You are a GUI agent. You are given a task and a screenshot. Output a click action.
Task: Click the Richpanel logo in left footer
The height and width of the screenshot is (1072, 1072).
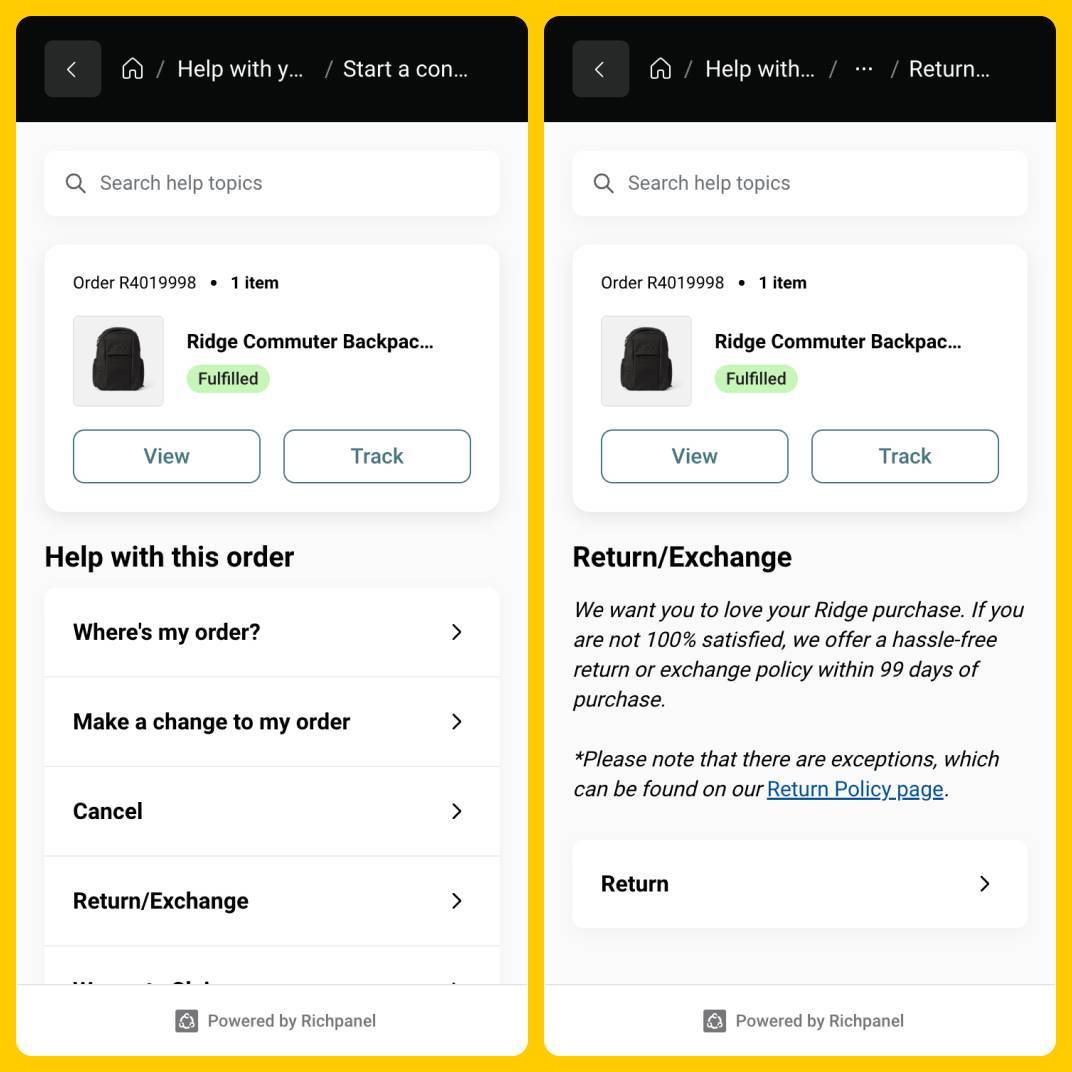click(187, 1021)
